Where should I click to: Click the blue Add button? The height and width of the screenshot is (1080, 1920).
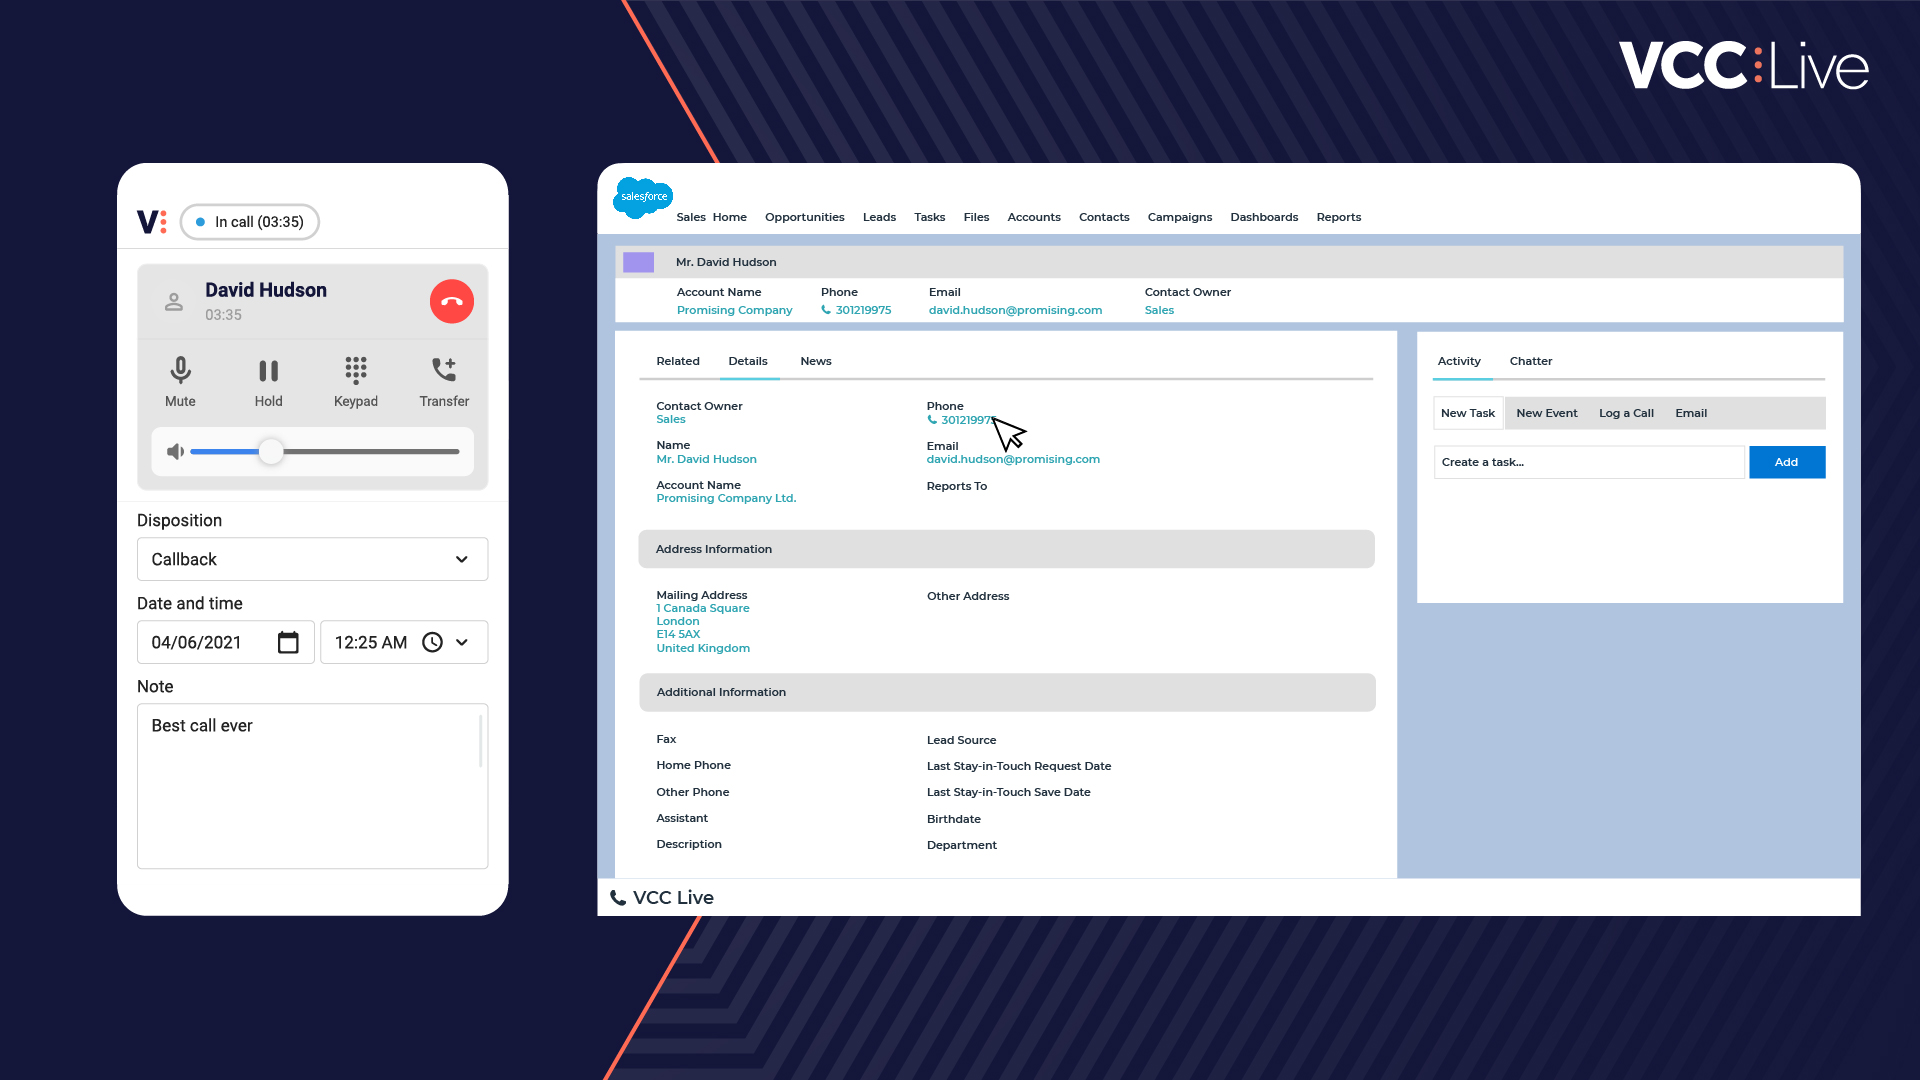[x=1786, y=462]
